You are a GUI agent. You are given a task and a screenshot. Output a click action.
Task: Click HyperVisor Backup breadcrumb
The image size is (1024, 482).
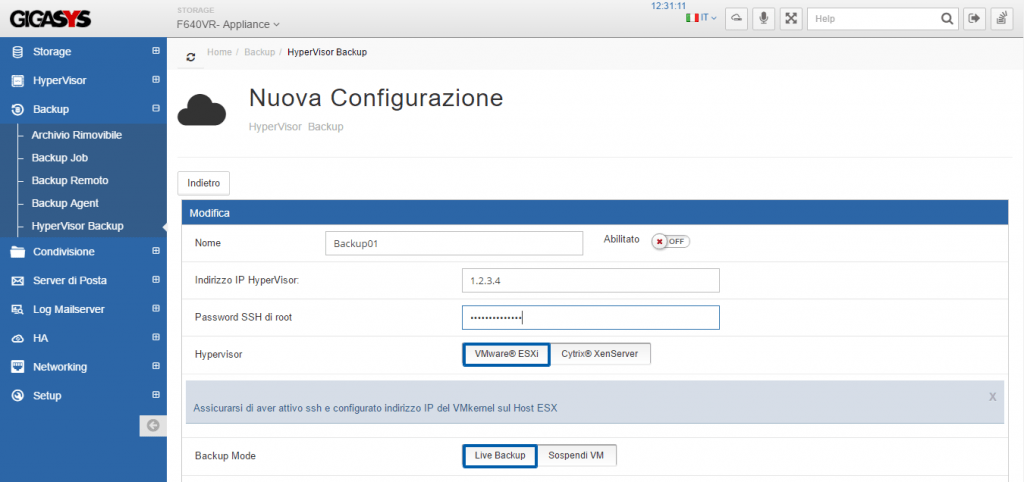click(x=327, y=52)
